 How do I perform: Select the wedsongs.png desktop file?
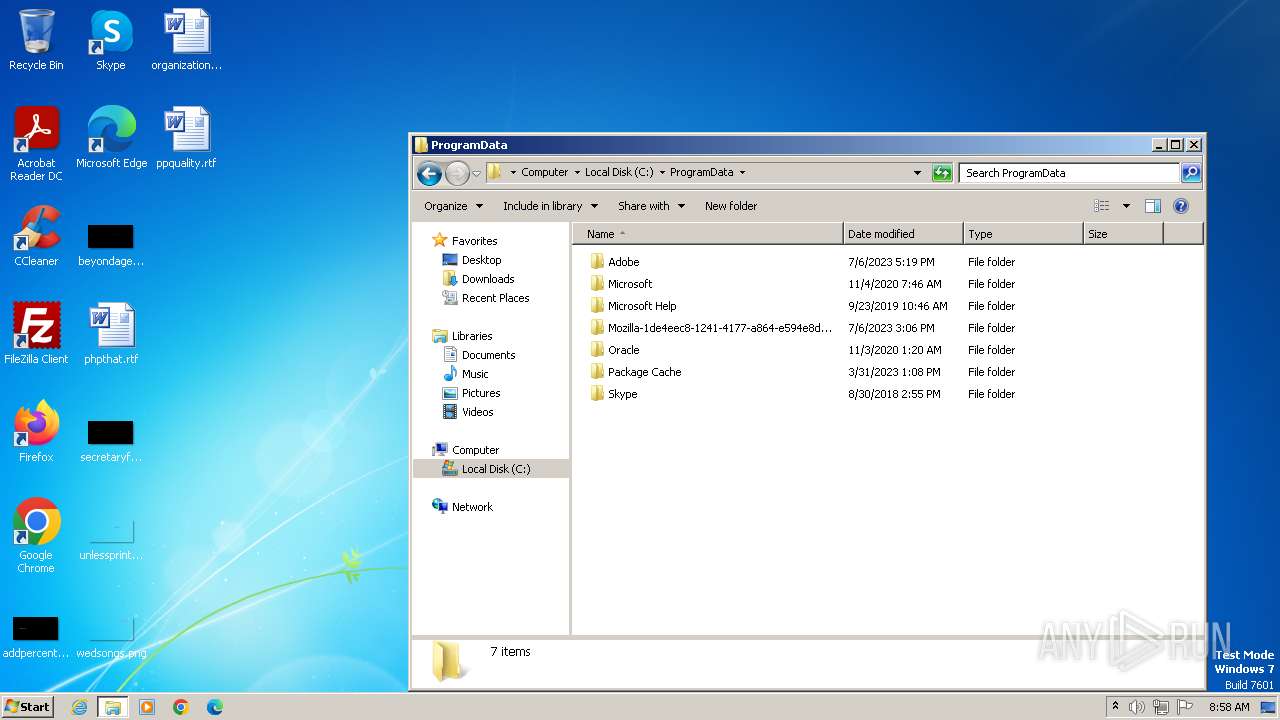click(111, 636)
